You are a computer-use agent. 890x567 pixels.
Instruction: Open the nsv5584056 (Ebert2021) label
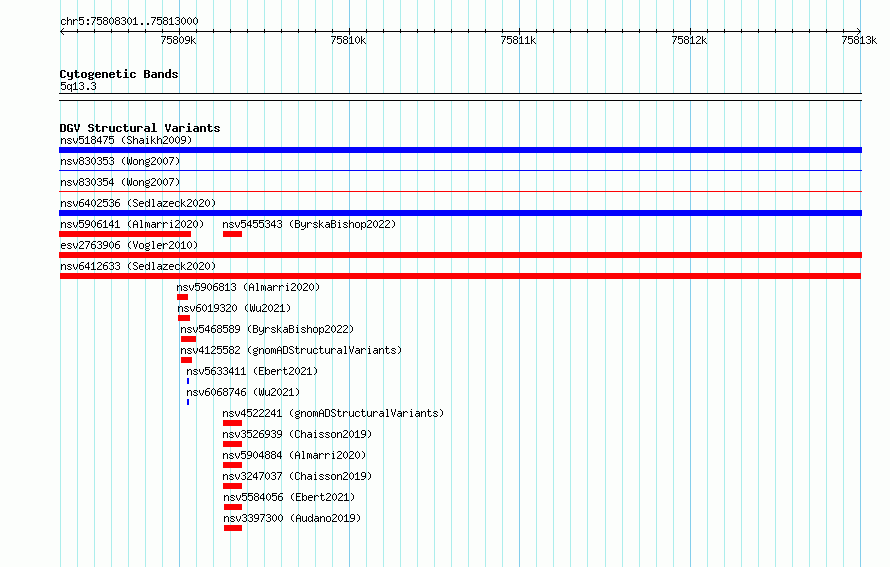coord(289,497)
